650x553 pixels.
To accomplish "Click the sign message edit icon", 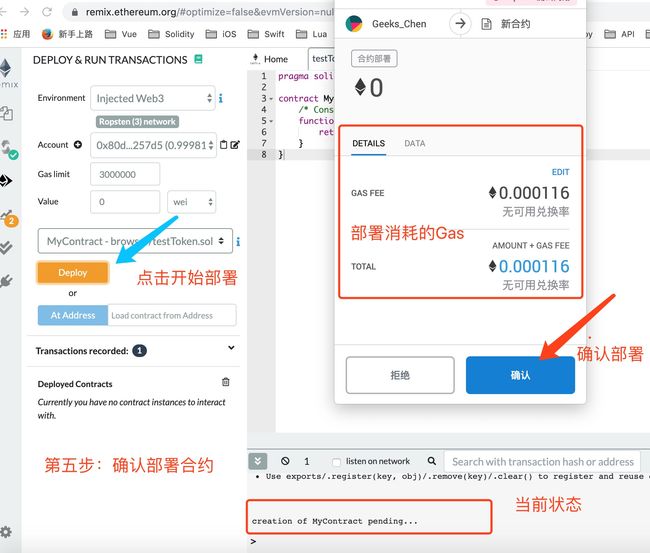I will 235,145.
